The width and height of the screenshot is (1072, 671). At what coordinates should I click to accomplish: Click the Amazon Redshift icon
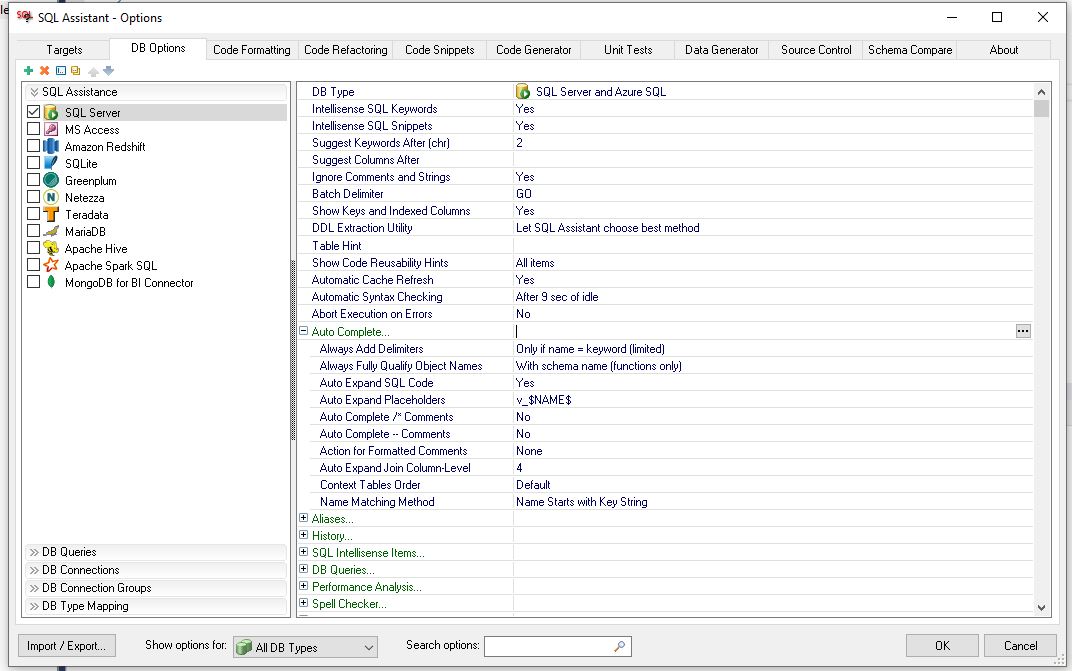(x=51, y=146)
